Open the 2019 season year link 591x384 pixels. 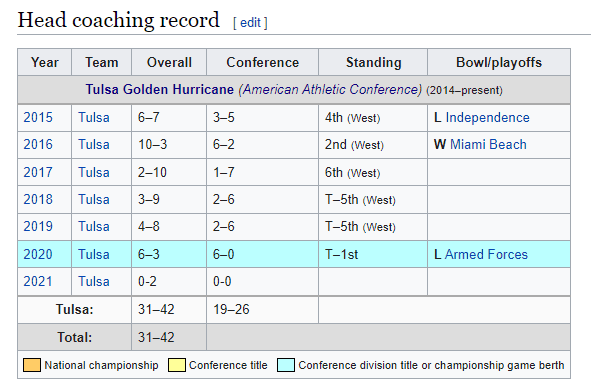point(38,226)
